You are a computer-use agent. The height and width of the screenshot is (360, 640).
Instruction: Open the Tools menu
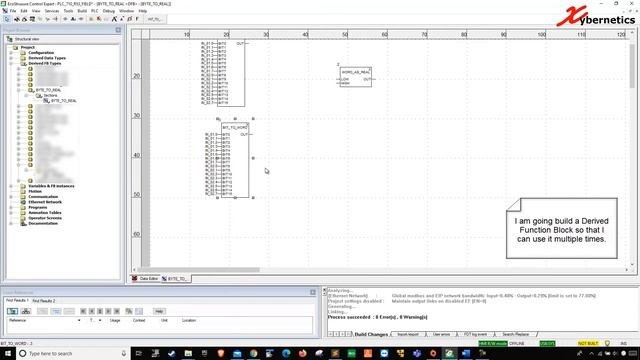[69, 11]
